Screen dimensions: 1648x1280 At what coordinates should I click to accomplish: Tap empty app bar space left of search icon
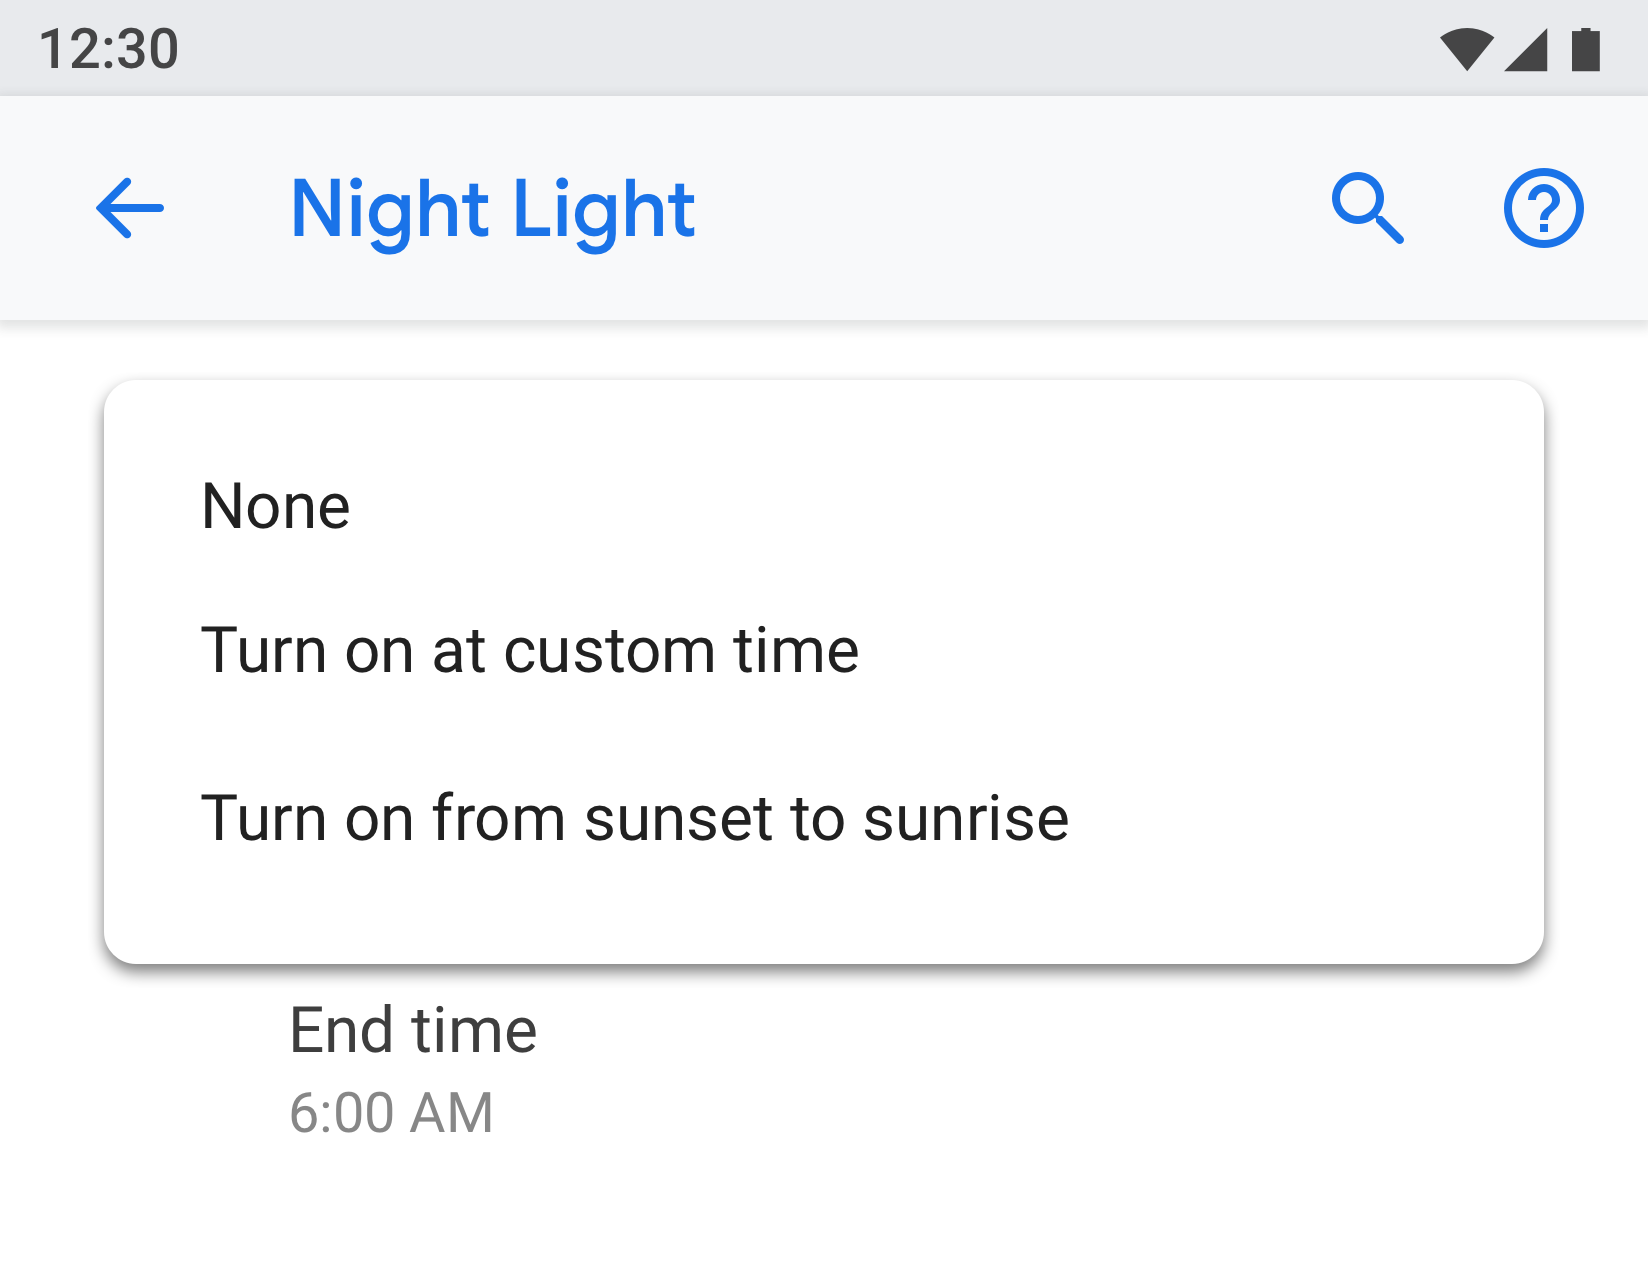tap(1000, 208)
